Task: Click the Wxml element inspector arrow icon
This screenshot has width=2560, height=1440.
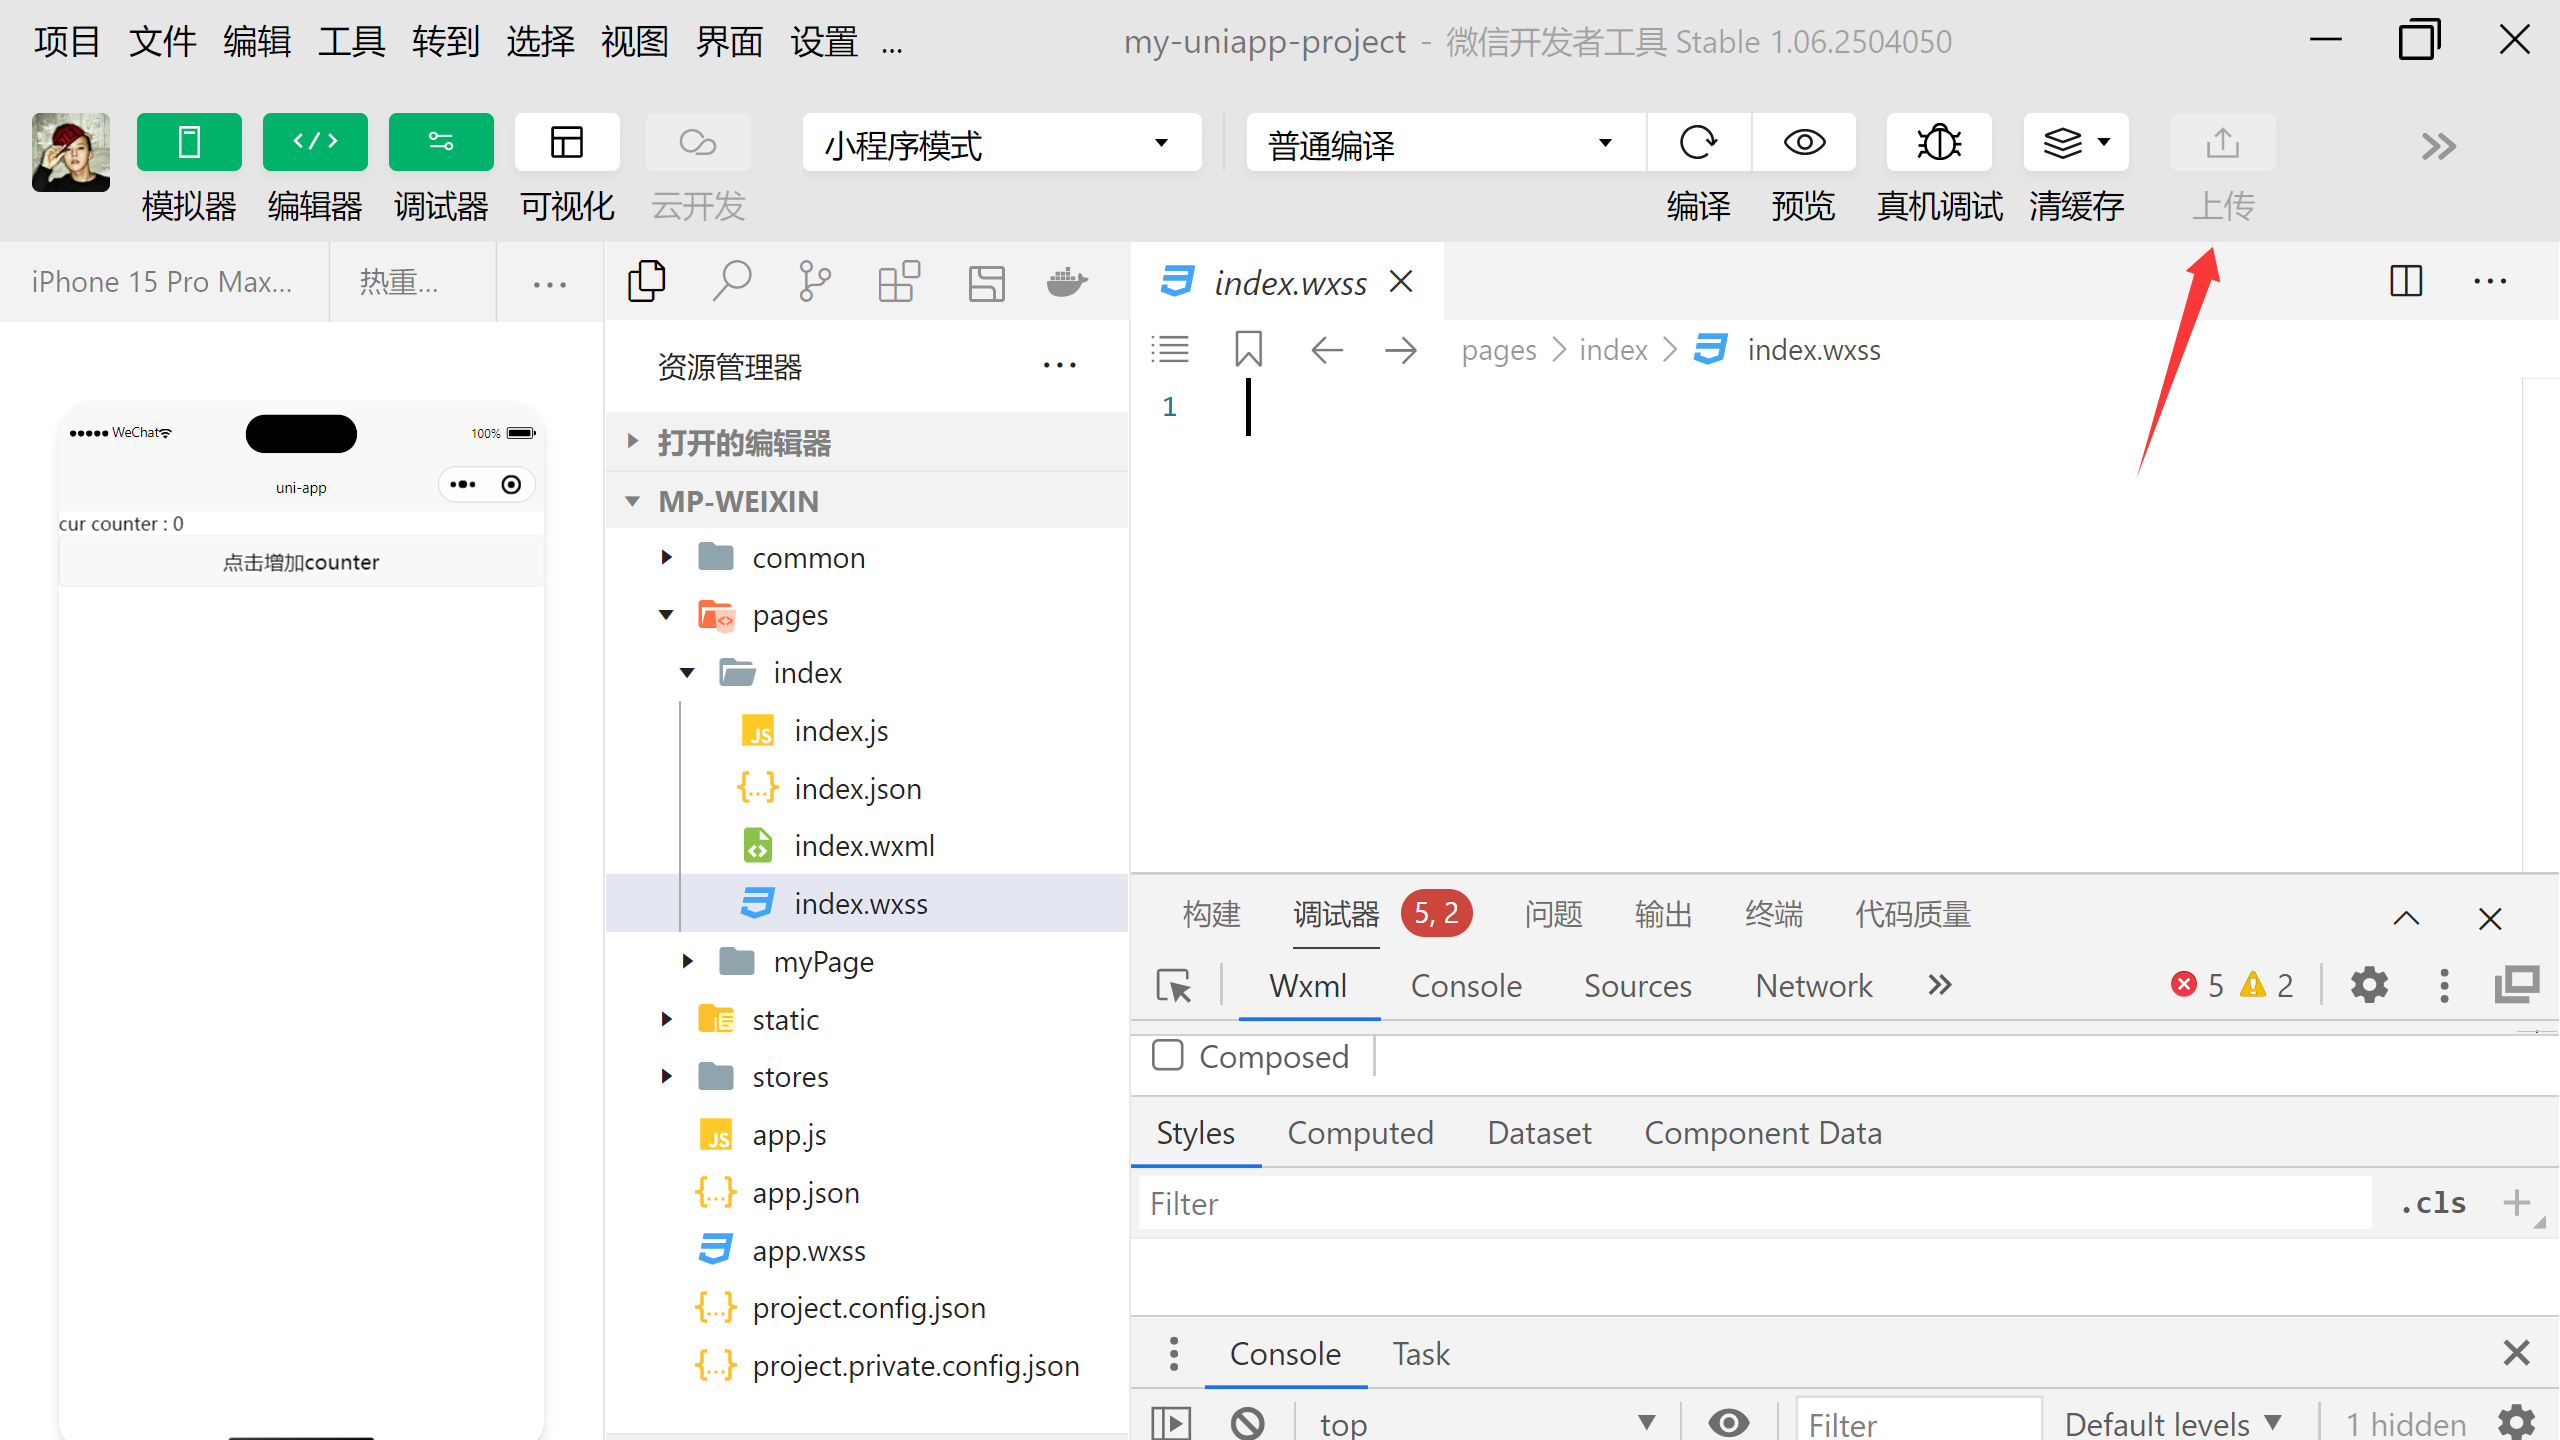Action: coord(1174,986)
